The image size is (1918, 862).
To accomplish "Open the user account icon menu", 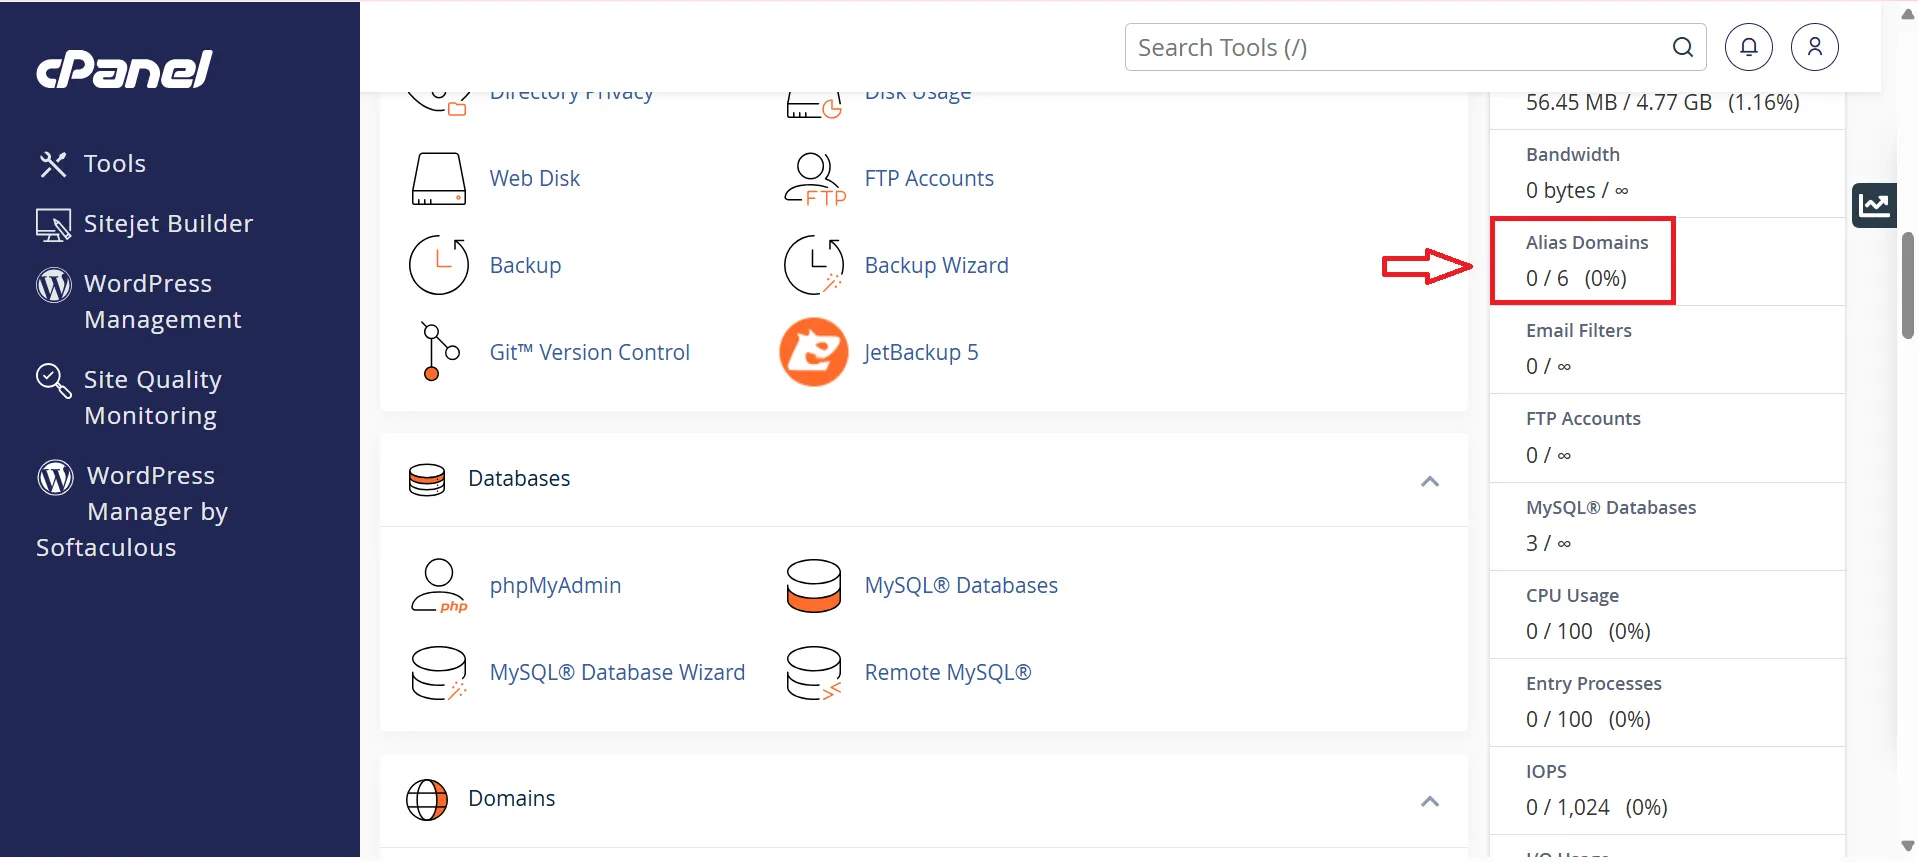I will click(1814, 47).
